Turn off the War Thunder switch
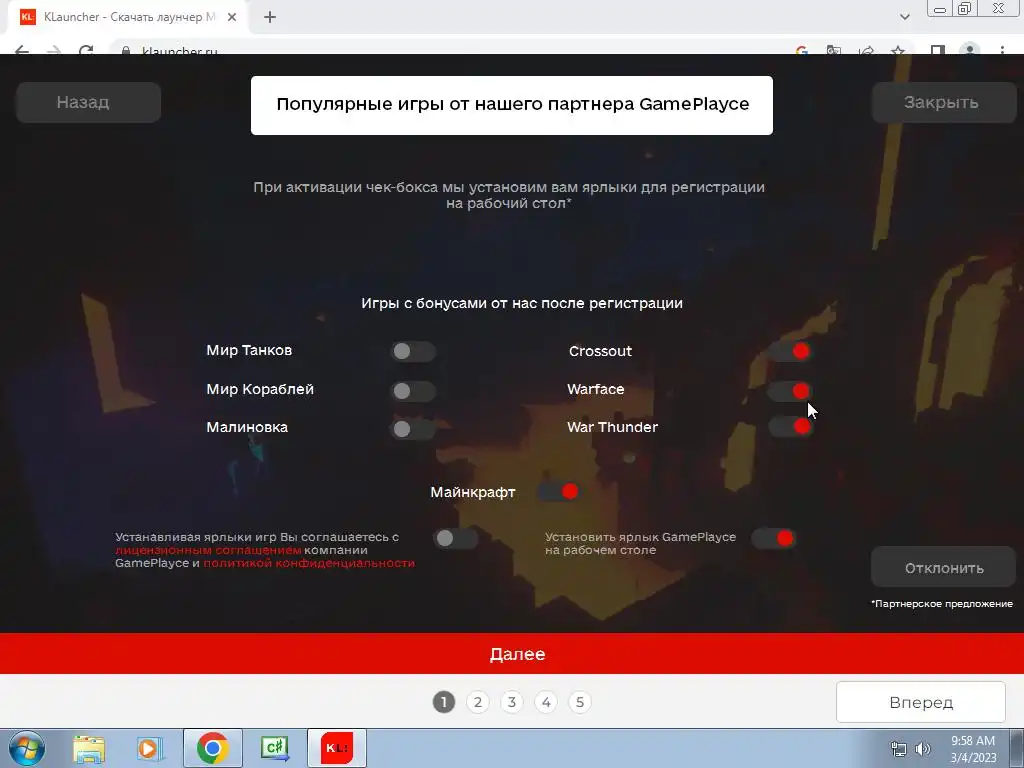Viewport: 1024px width, 768px height. pyautogui.click(x=790, y=426)
